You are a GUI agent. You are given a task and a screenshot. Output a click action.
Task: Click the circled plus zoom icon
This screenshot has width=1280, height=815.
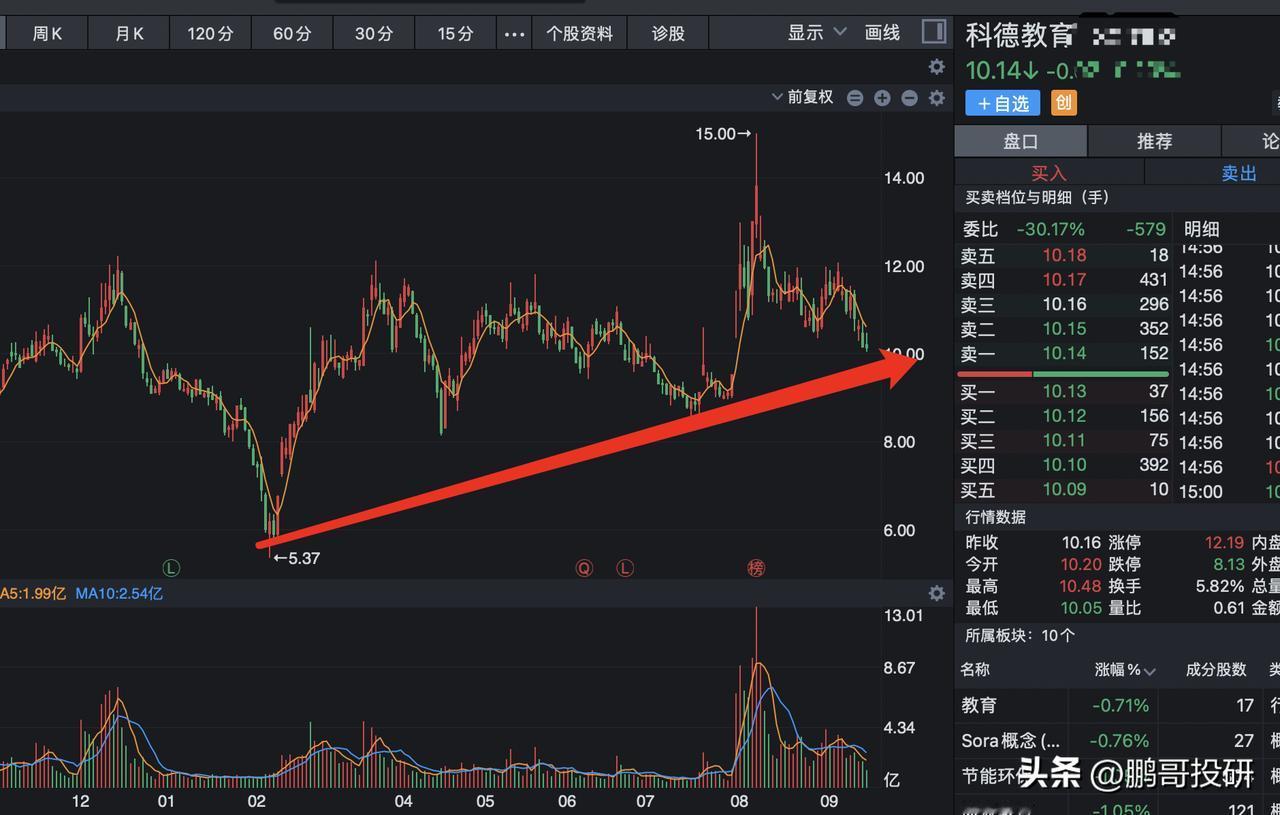[x=882, y=98]
